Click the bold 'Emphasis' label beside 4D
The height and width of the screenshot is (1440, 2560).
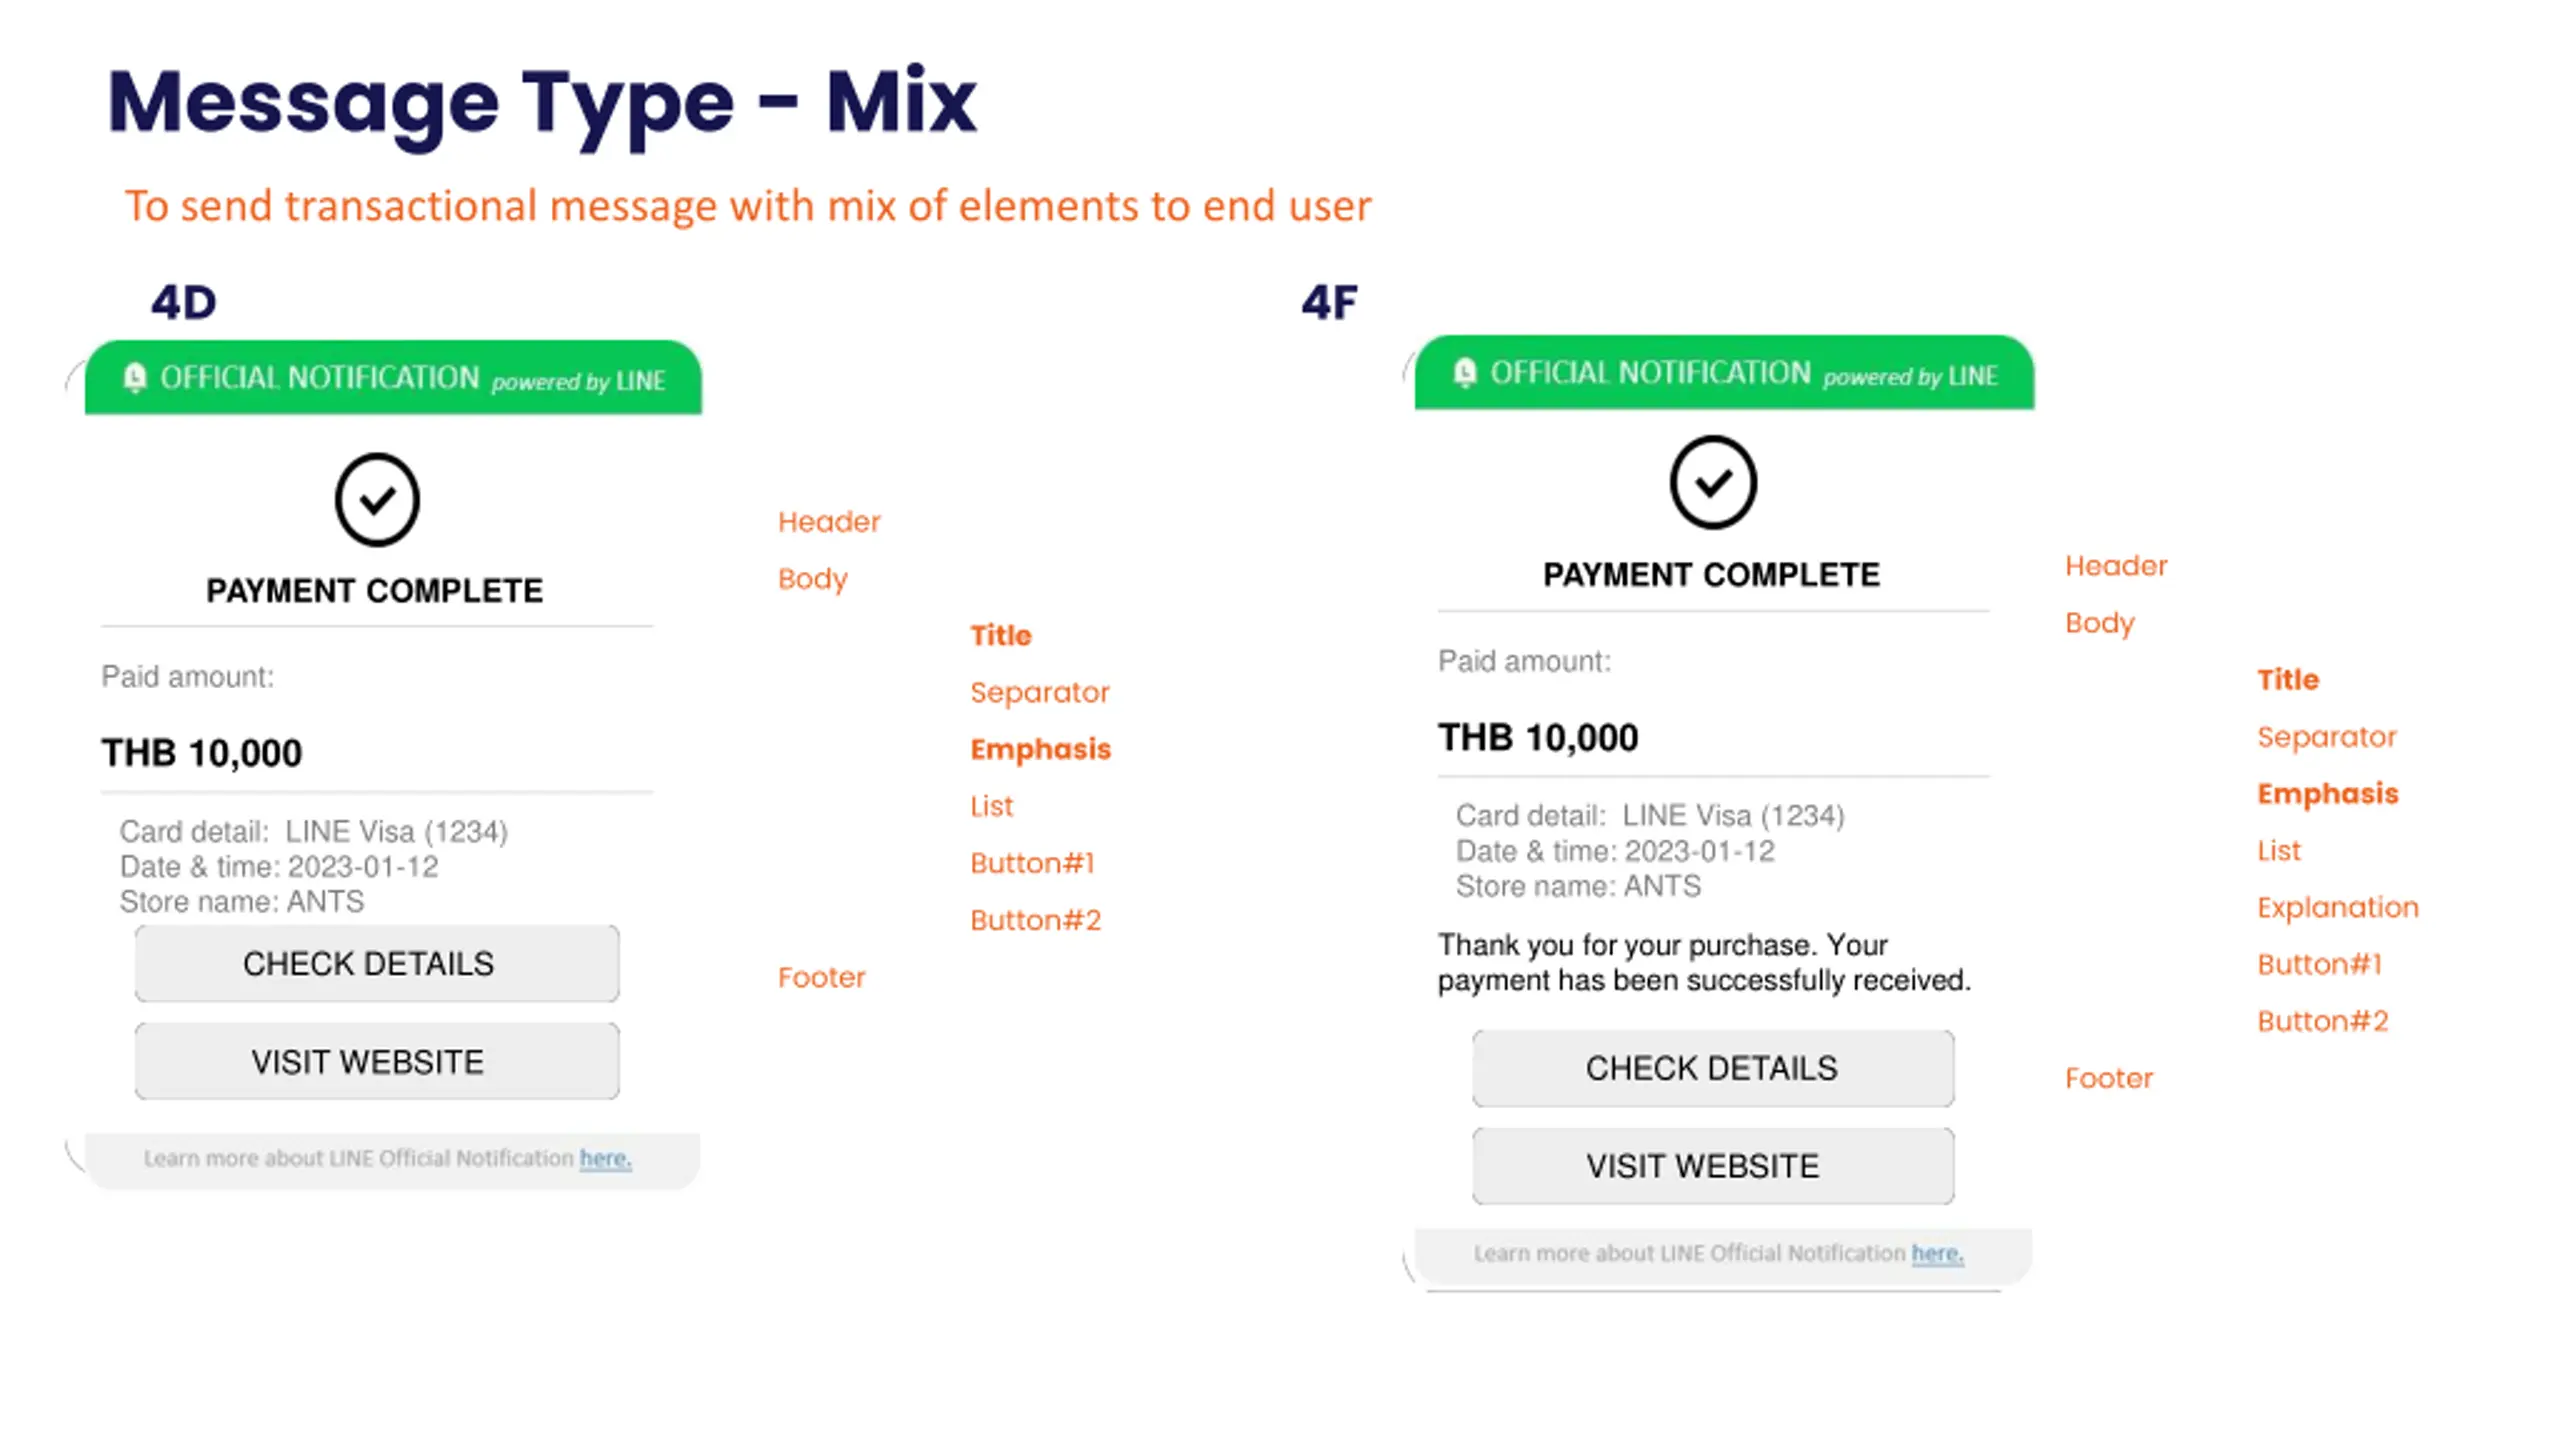click(x=1040, y=749)
